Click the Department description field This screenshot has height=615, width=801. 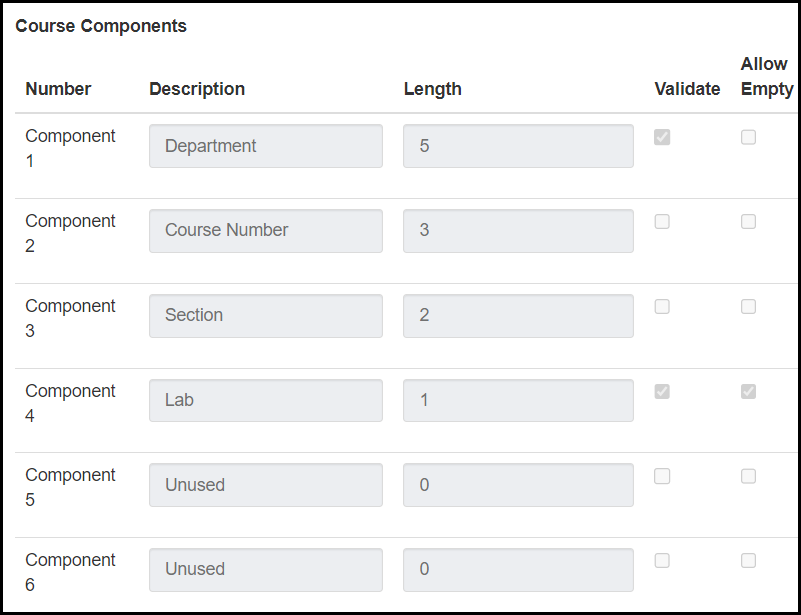pos(266,146)
